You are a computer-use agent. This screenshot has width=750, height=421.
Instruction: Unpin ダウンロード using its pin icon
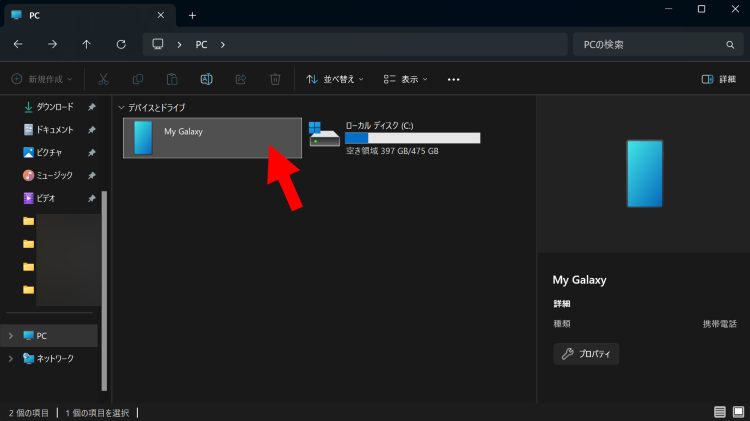pyautogui.click(x=91, y=107)
